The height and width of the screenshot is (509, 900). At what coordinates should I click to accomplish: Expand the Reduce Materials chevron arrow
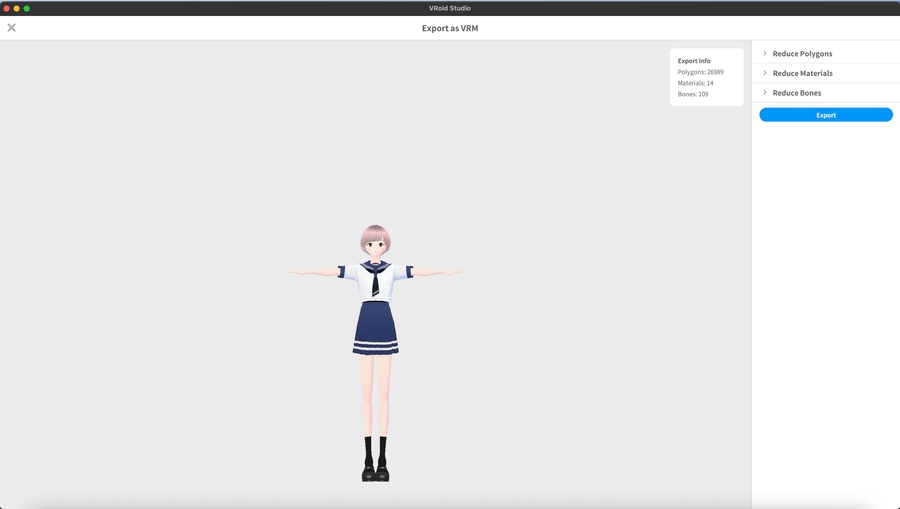(x=765, y=73)
